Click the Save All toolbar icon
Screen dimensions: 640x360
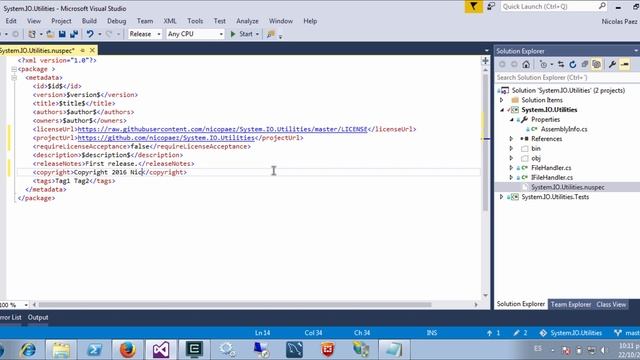[74, 34]
